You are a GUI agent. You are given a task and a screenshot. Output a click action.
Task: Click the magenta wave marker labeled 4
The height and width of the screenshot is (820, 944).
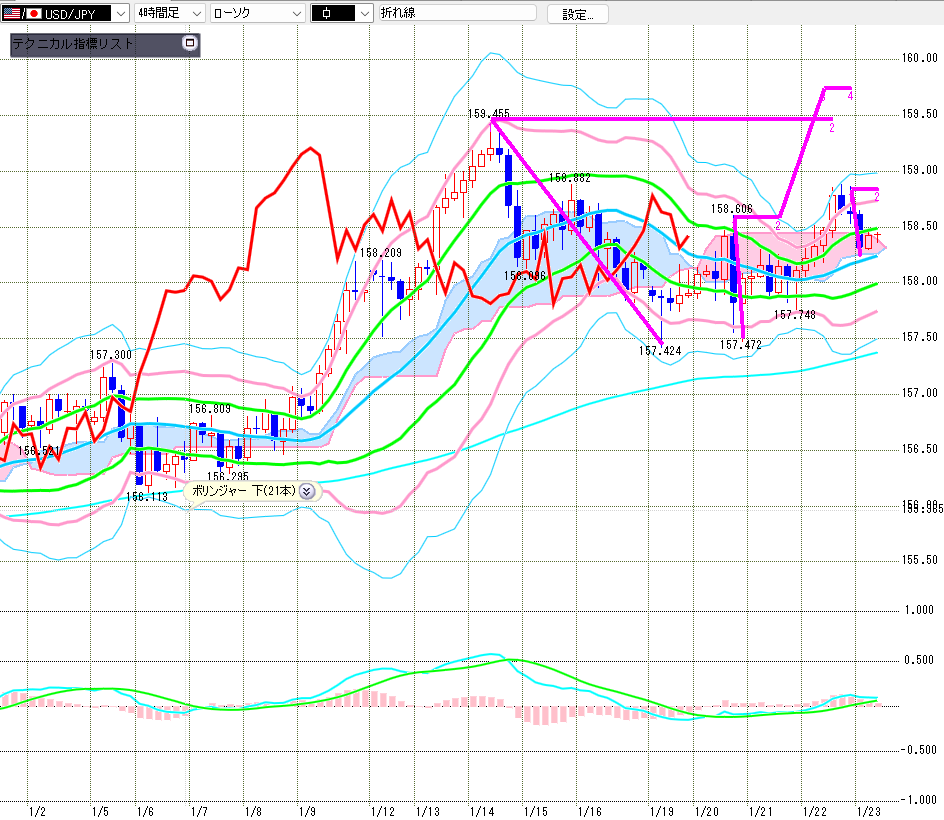pos(850,96)
